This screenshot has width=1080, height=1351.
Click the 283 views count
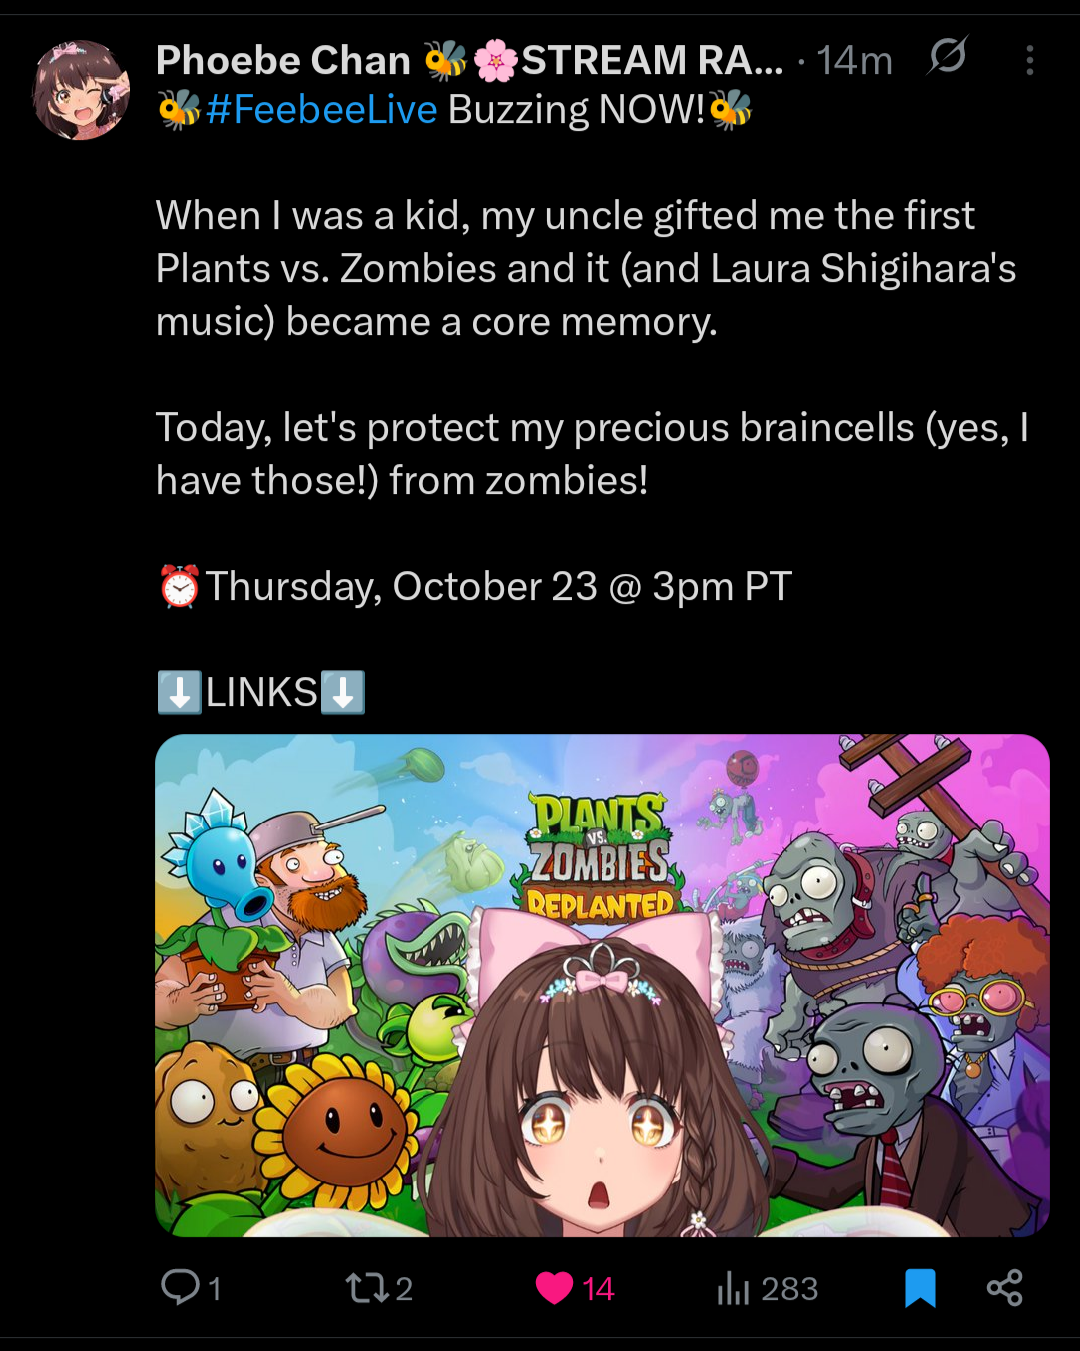(790, 1289)
